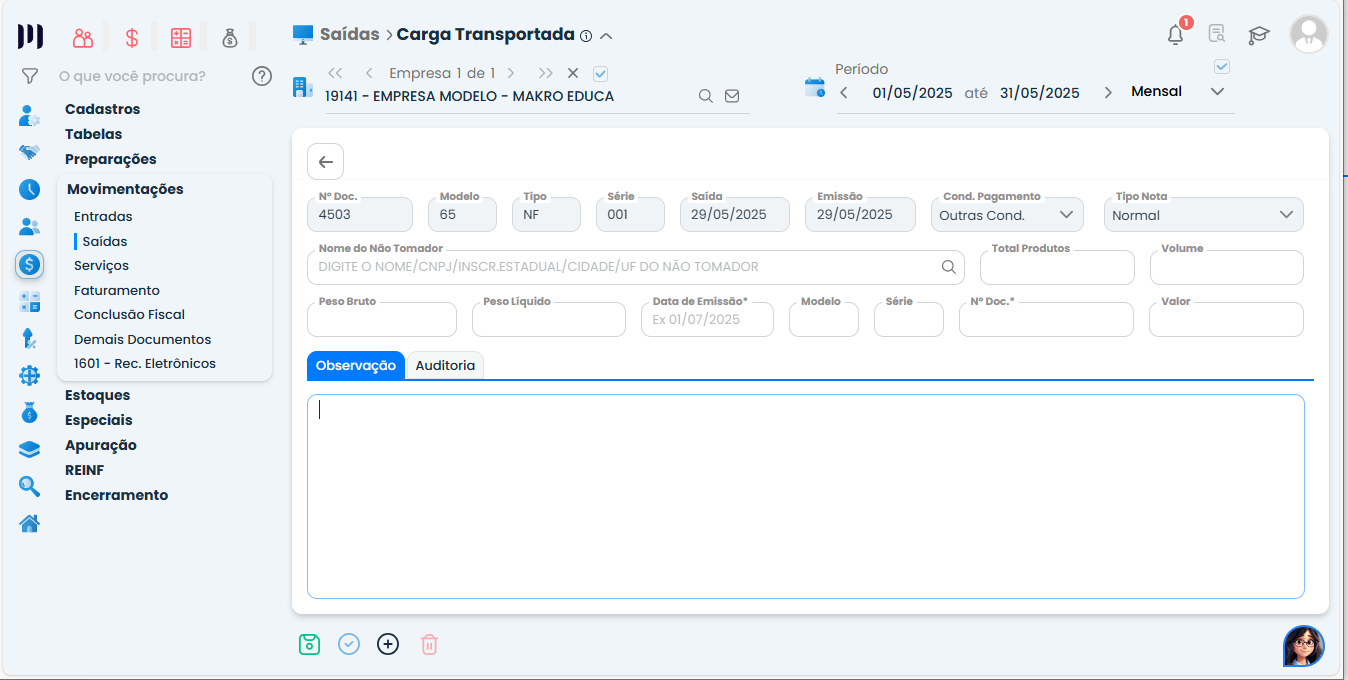Open the notifications bell
Screen dimensions: 1348x680
pyautogui.click(x=1175, y=35)
